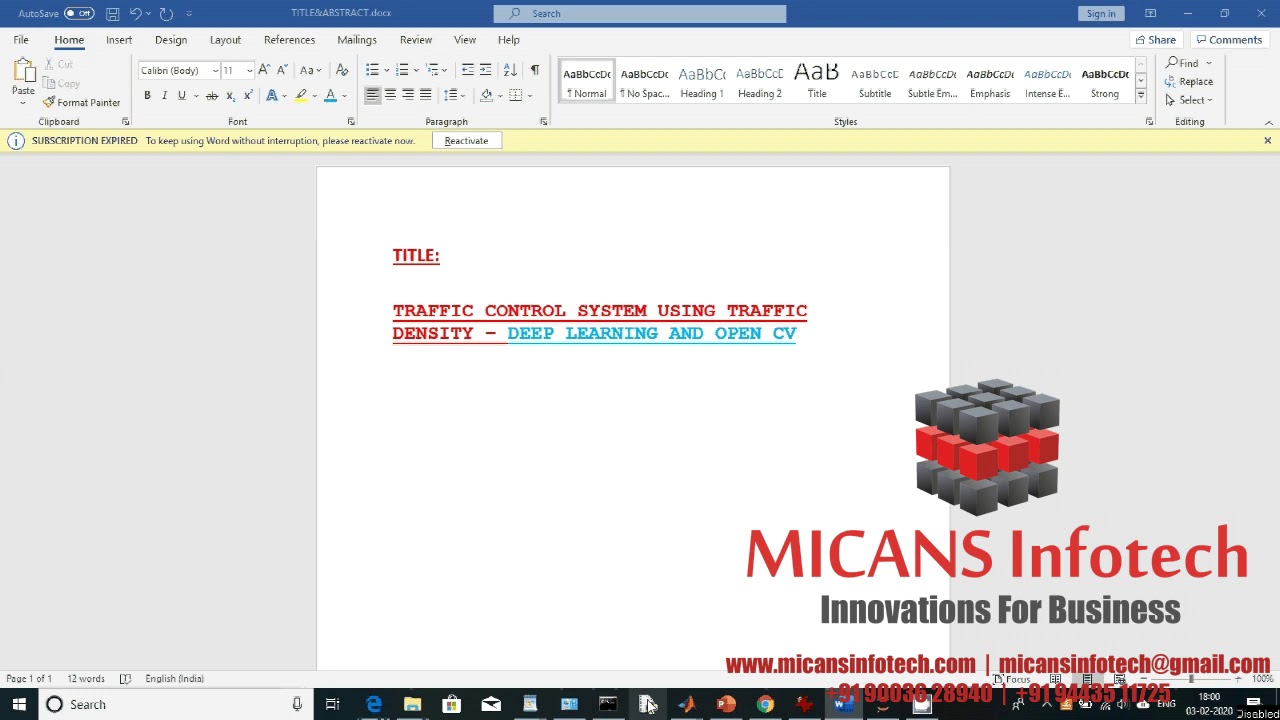
Task: Align text to the left
Action: (372, 95)
